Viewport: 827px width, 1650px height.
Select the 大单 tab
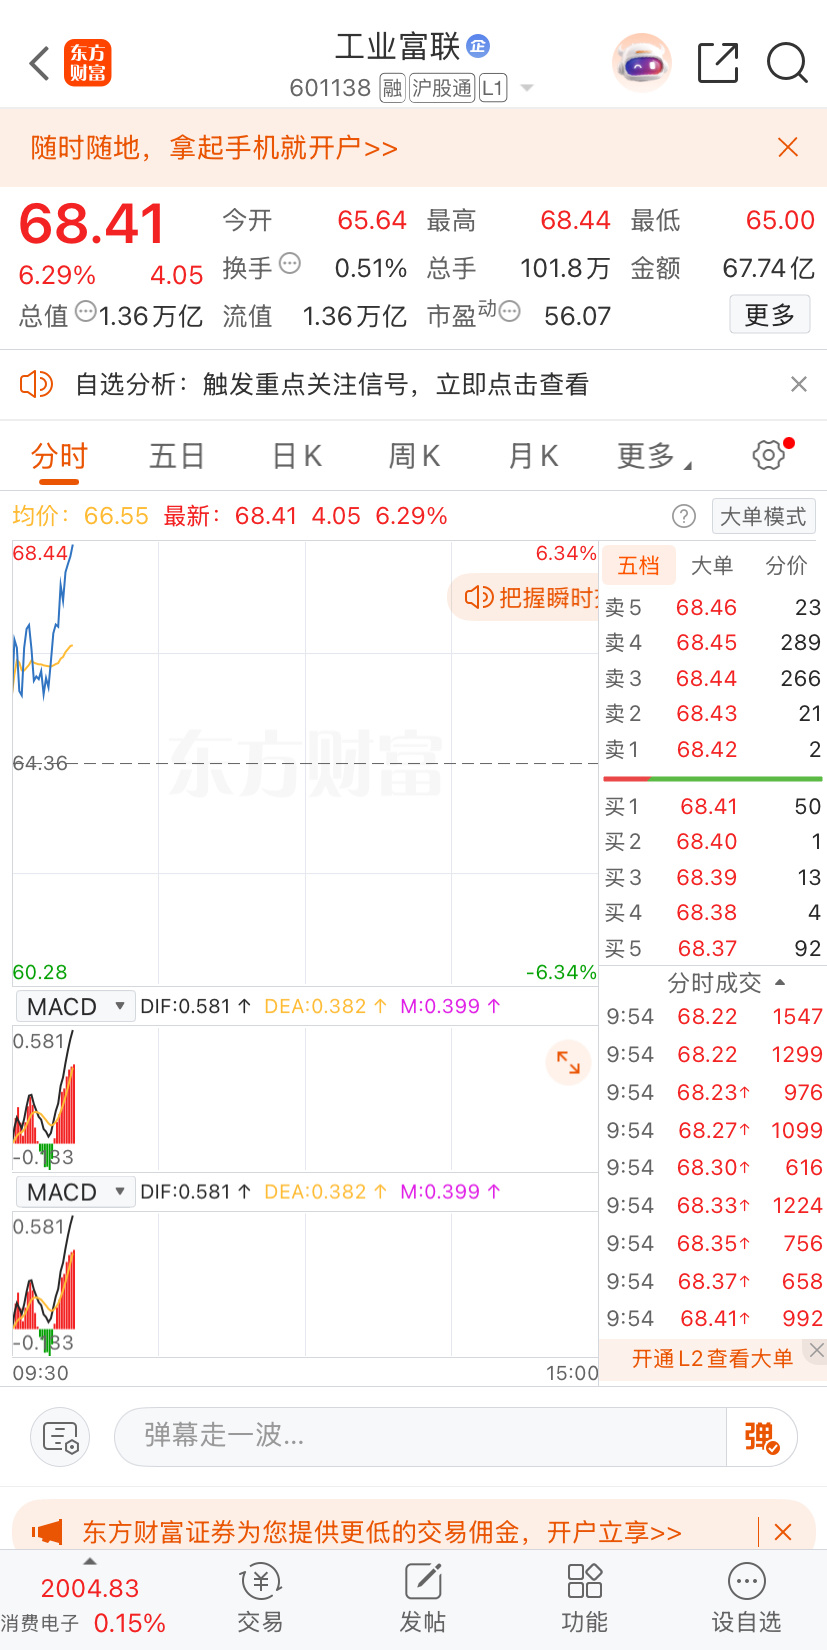(712, 565)
